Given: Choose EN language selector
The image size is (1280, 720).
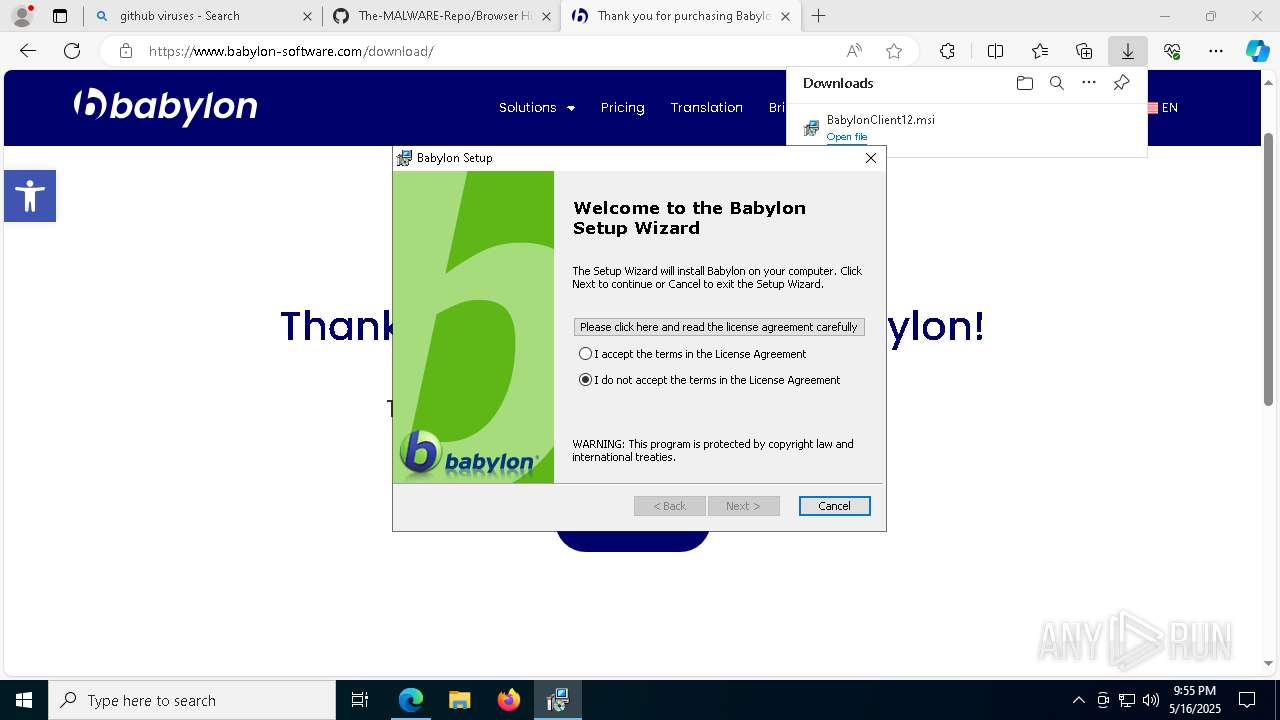Looking at the screenshot, I should click(x=1163, y=108).
